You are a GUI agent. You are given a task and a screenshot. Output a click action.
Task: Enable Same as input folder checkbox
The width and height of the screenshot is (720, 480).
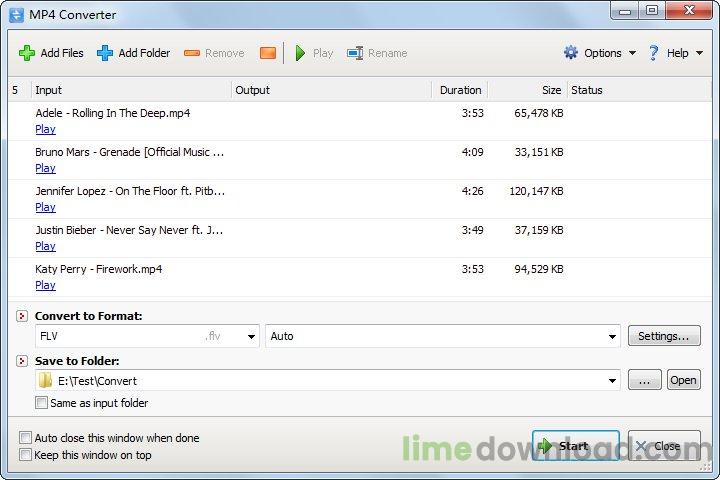tap(41, 403)
